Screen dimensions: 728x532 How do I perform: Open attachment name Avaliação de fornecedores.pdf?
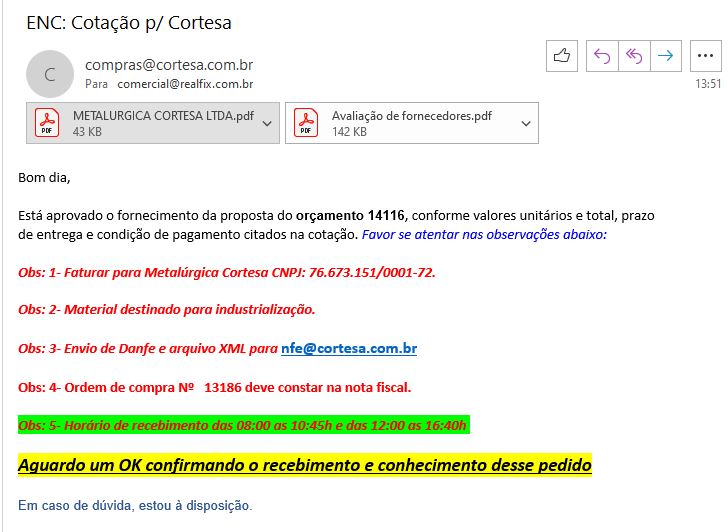[411, 116]
